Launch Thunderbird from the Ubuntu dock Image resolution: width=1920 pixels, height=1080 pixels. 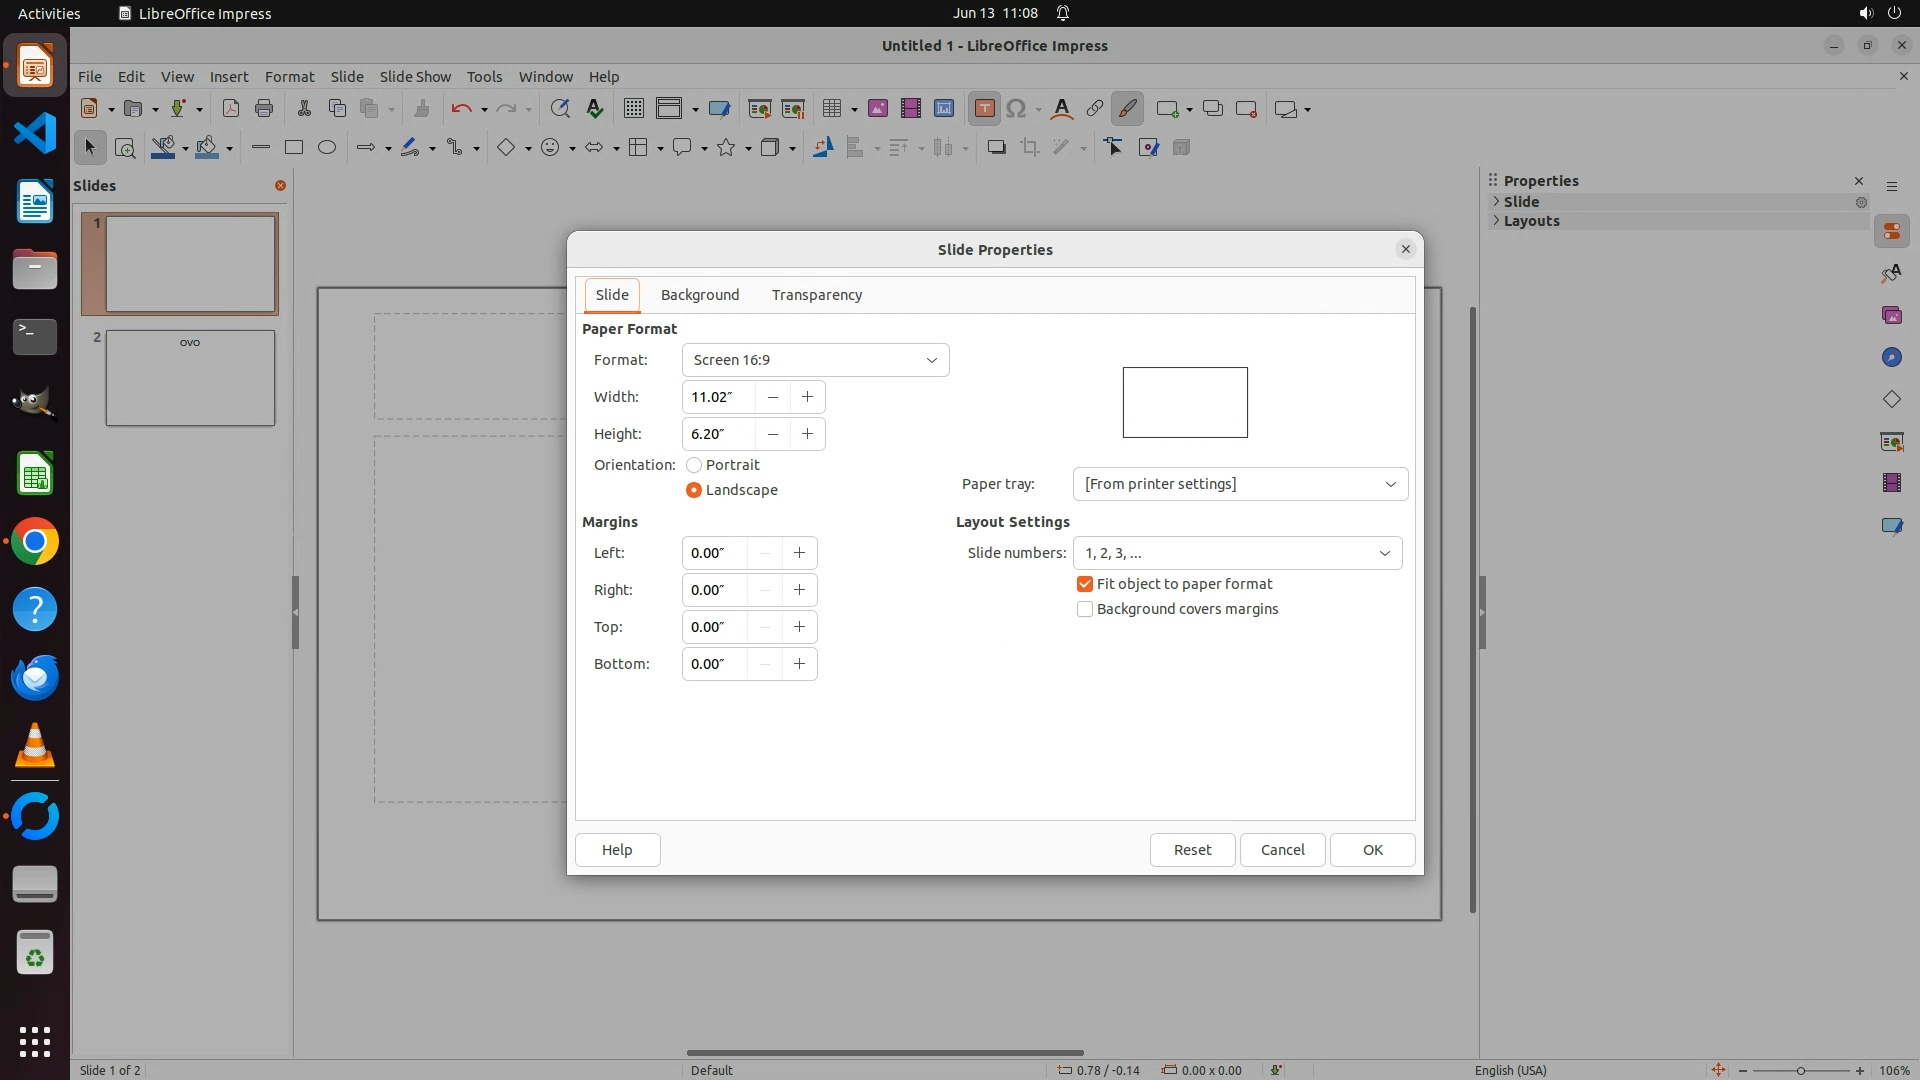(x=35, y=678)
